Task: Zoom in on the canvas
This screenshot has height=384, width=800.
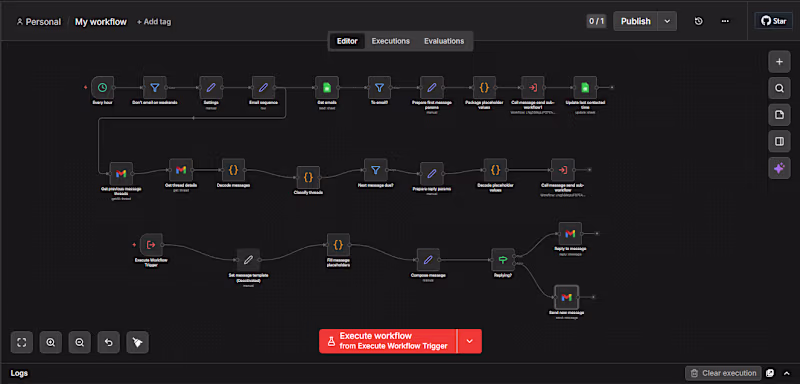Action: (51, 342)
